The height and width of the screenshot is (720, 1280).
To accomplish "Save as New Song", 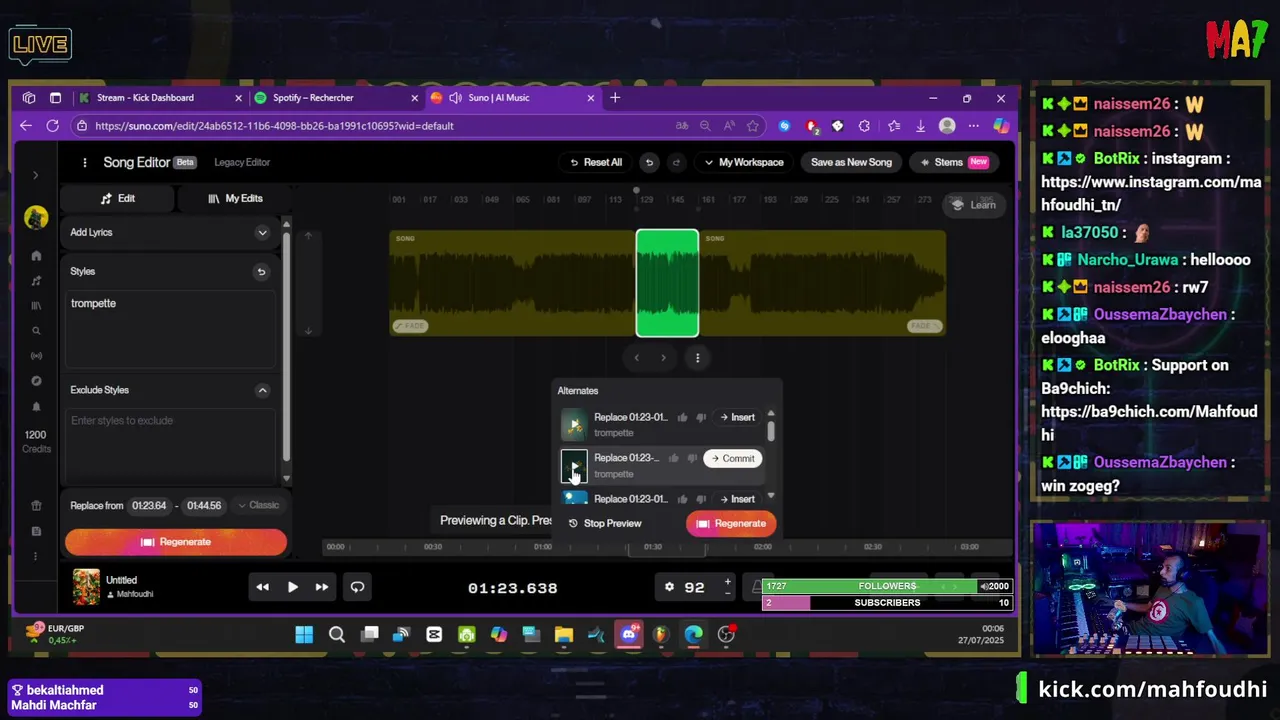I will pos(851,162).
